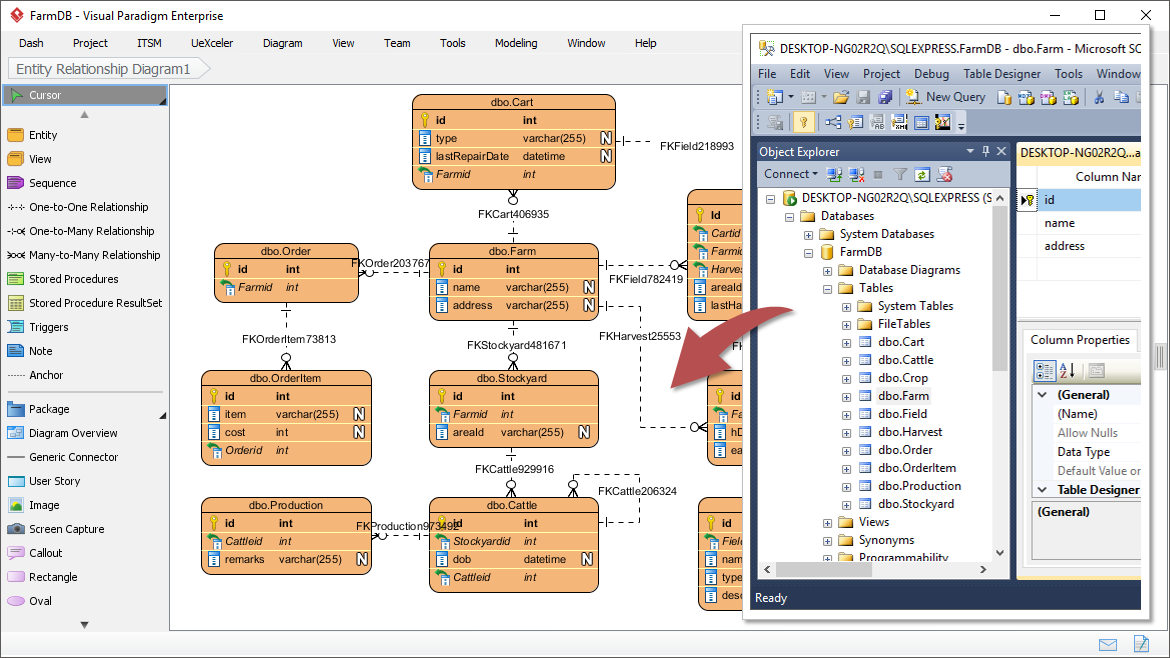Click the Refresh icon in Object Explorer
Image resolution: width=1170 pixels, height=658 pixels.
pyautogui.click(x=922, y=175)
